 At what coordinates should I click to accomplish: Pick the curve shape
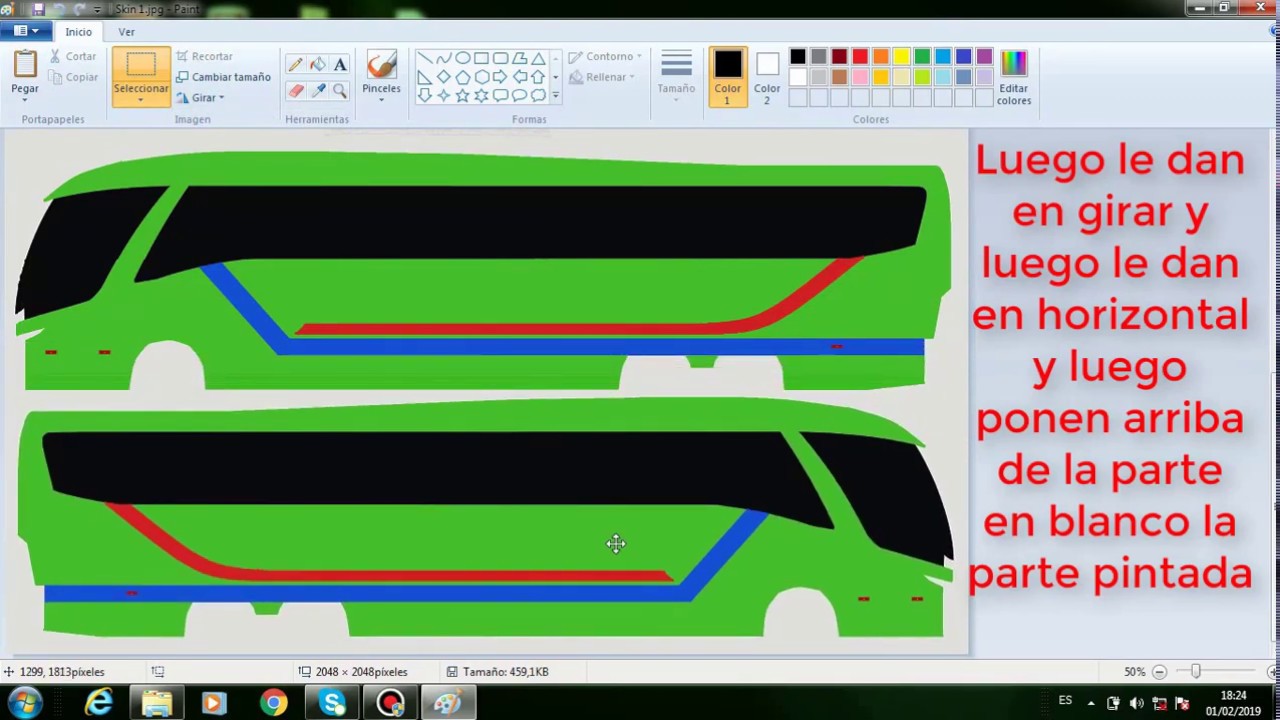444,58
